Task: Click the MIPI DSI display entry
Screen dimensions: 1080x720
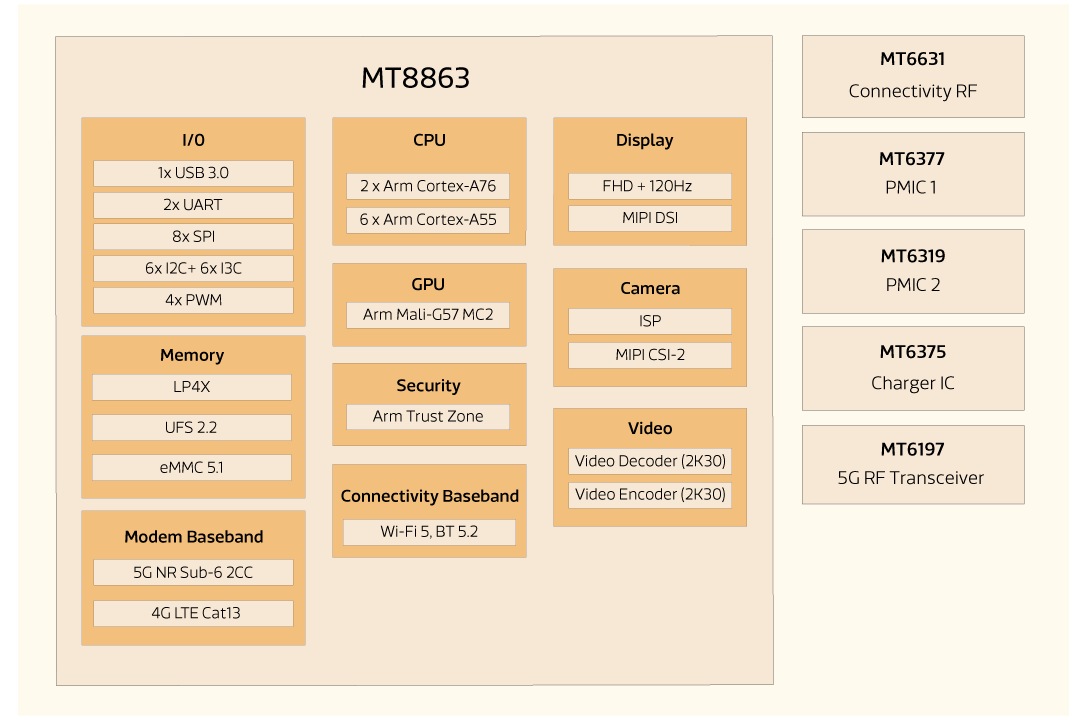Action: [650, 218]
